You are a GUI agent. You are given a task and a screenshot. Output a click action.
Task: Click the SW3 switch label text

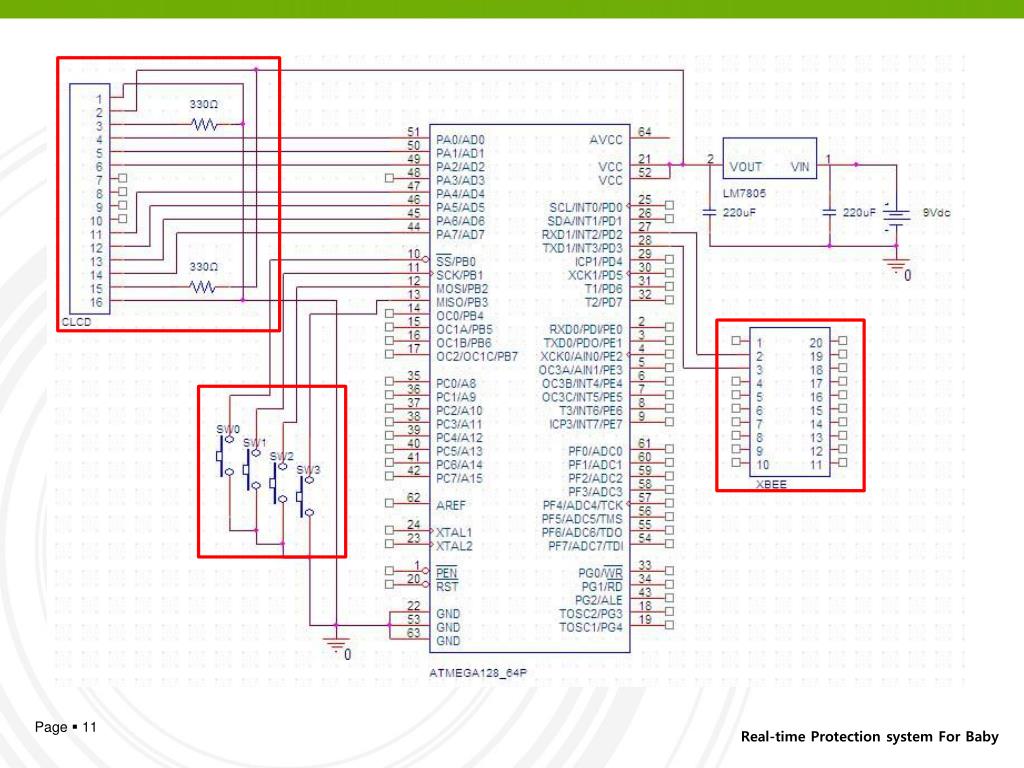coord(308,470)
